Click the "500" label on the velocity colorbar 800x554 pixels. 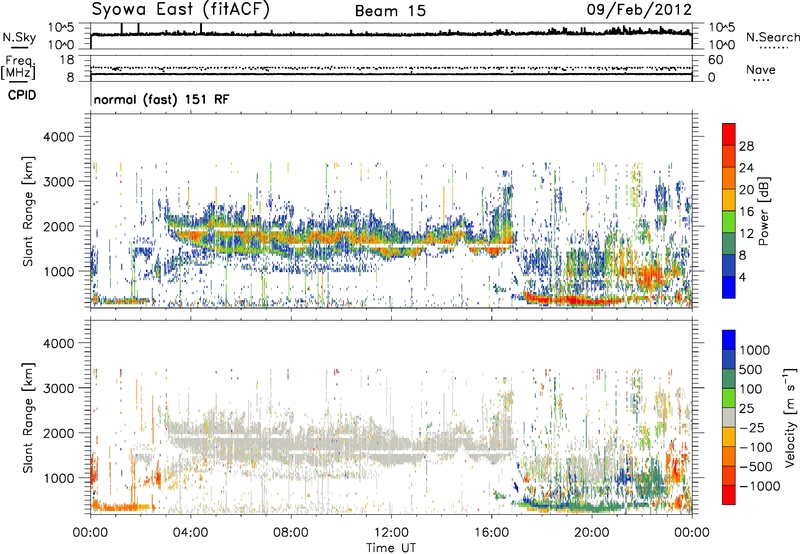tap(750, 370)
